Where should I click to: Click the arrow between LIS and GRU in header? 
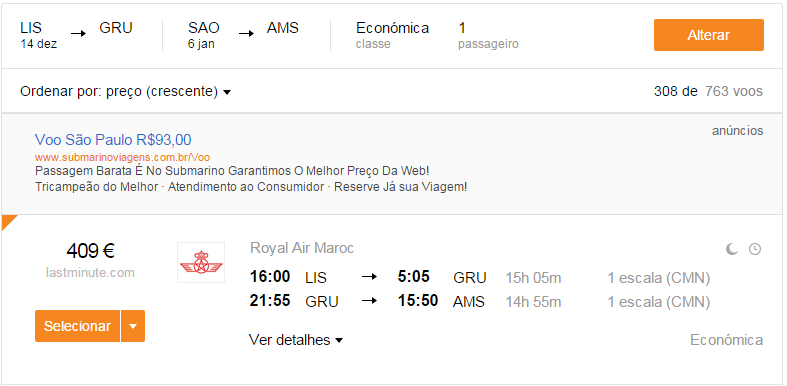point(78,34)
